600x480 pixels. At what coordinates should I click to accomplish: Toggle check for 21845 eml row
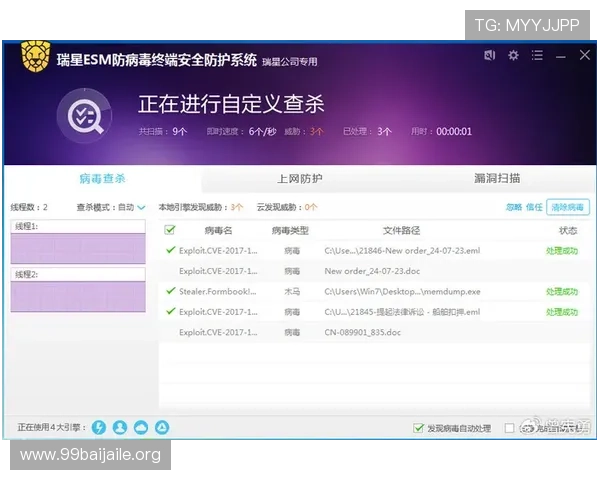pyautogui.click(x=171, y=311)
